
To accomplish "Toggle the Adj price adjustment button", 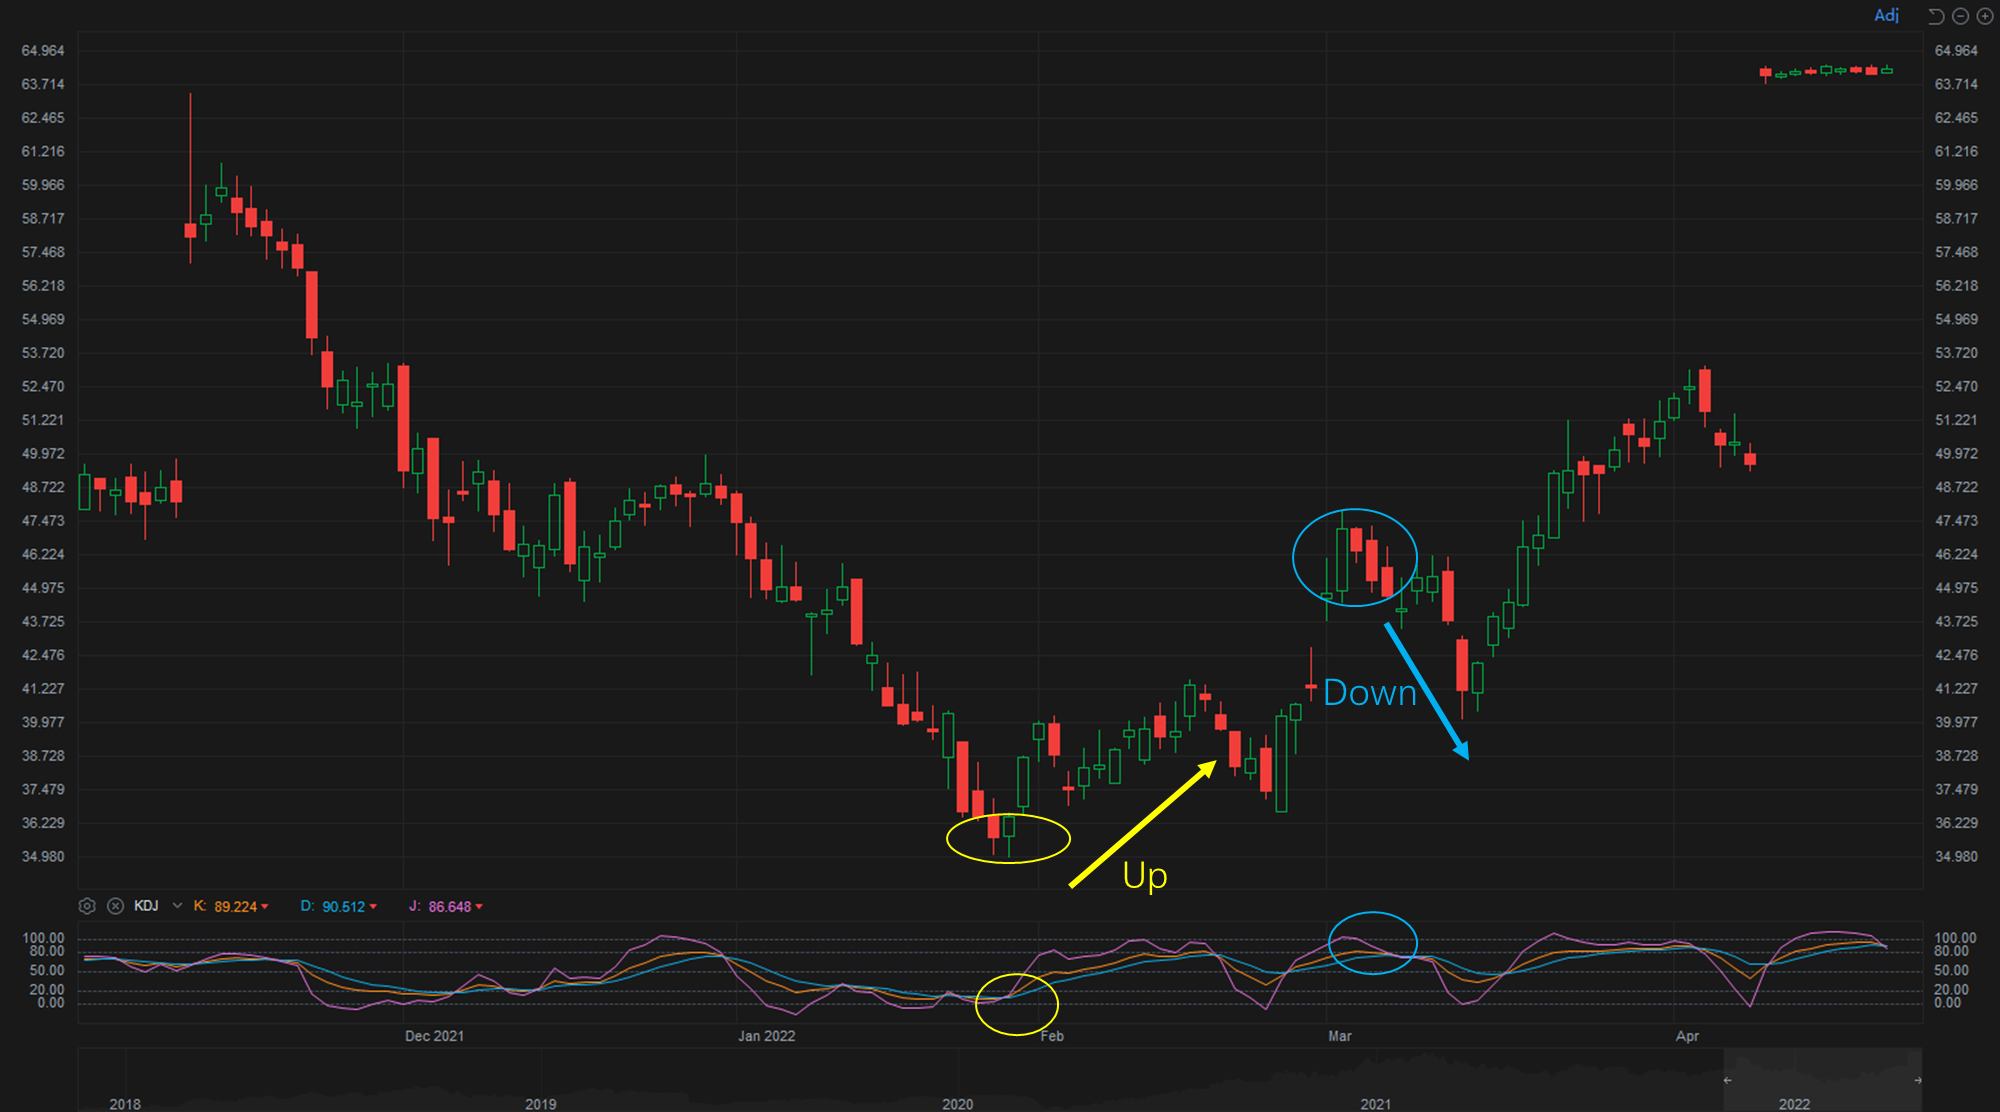I will 1886,15.
